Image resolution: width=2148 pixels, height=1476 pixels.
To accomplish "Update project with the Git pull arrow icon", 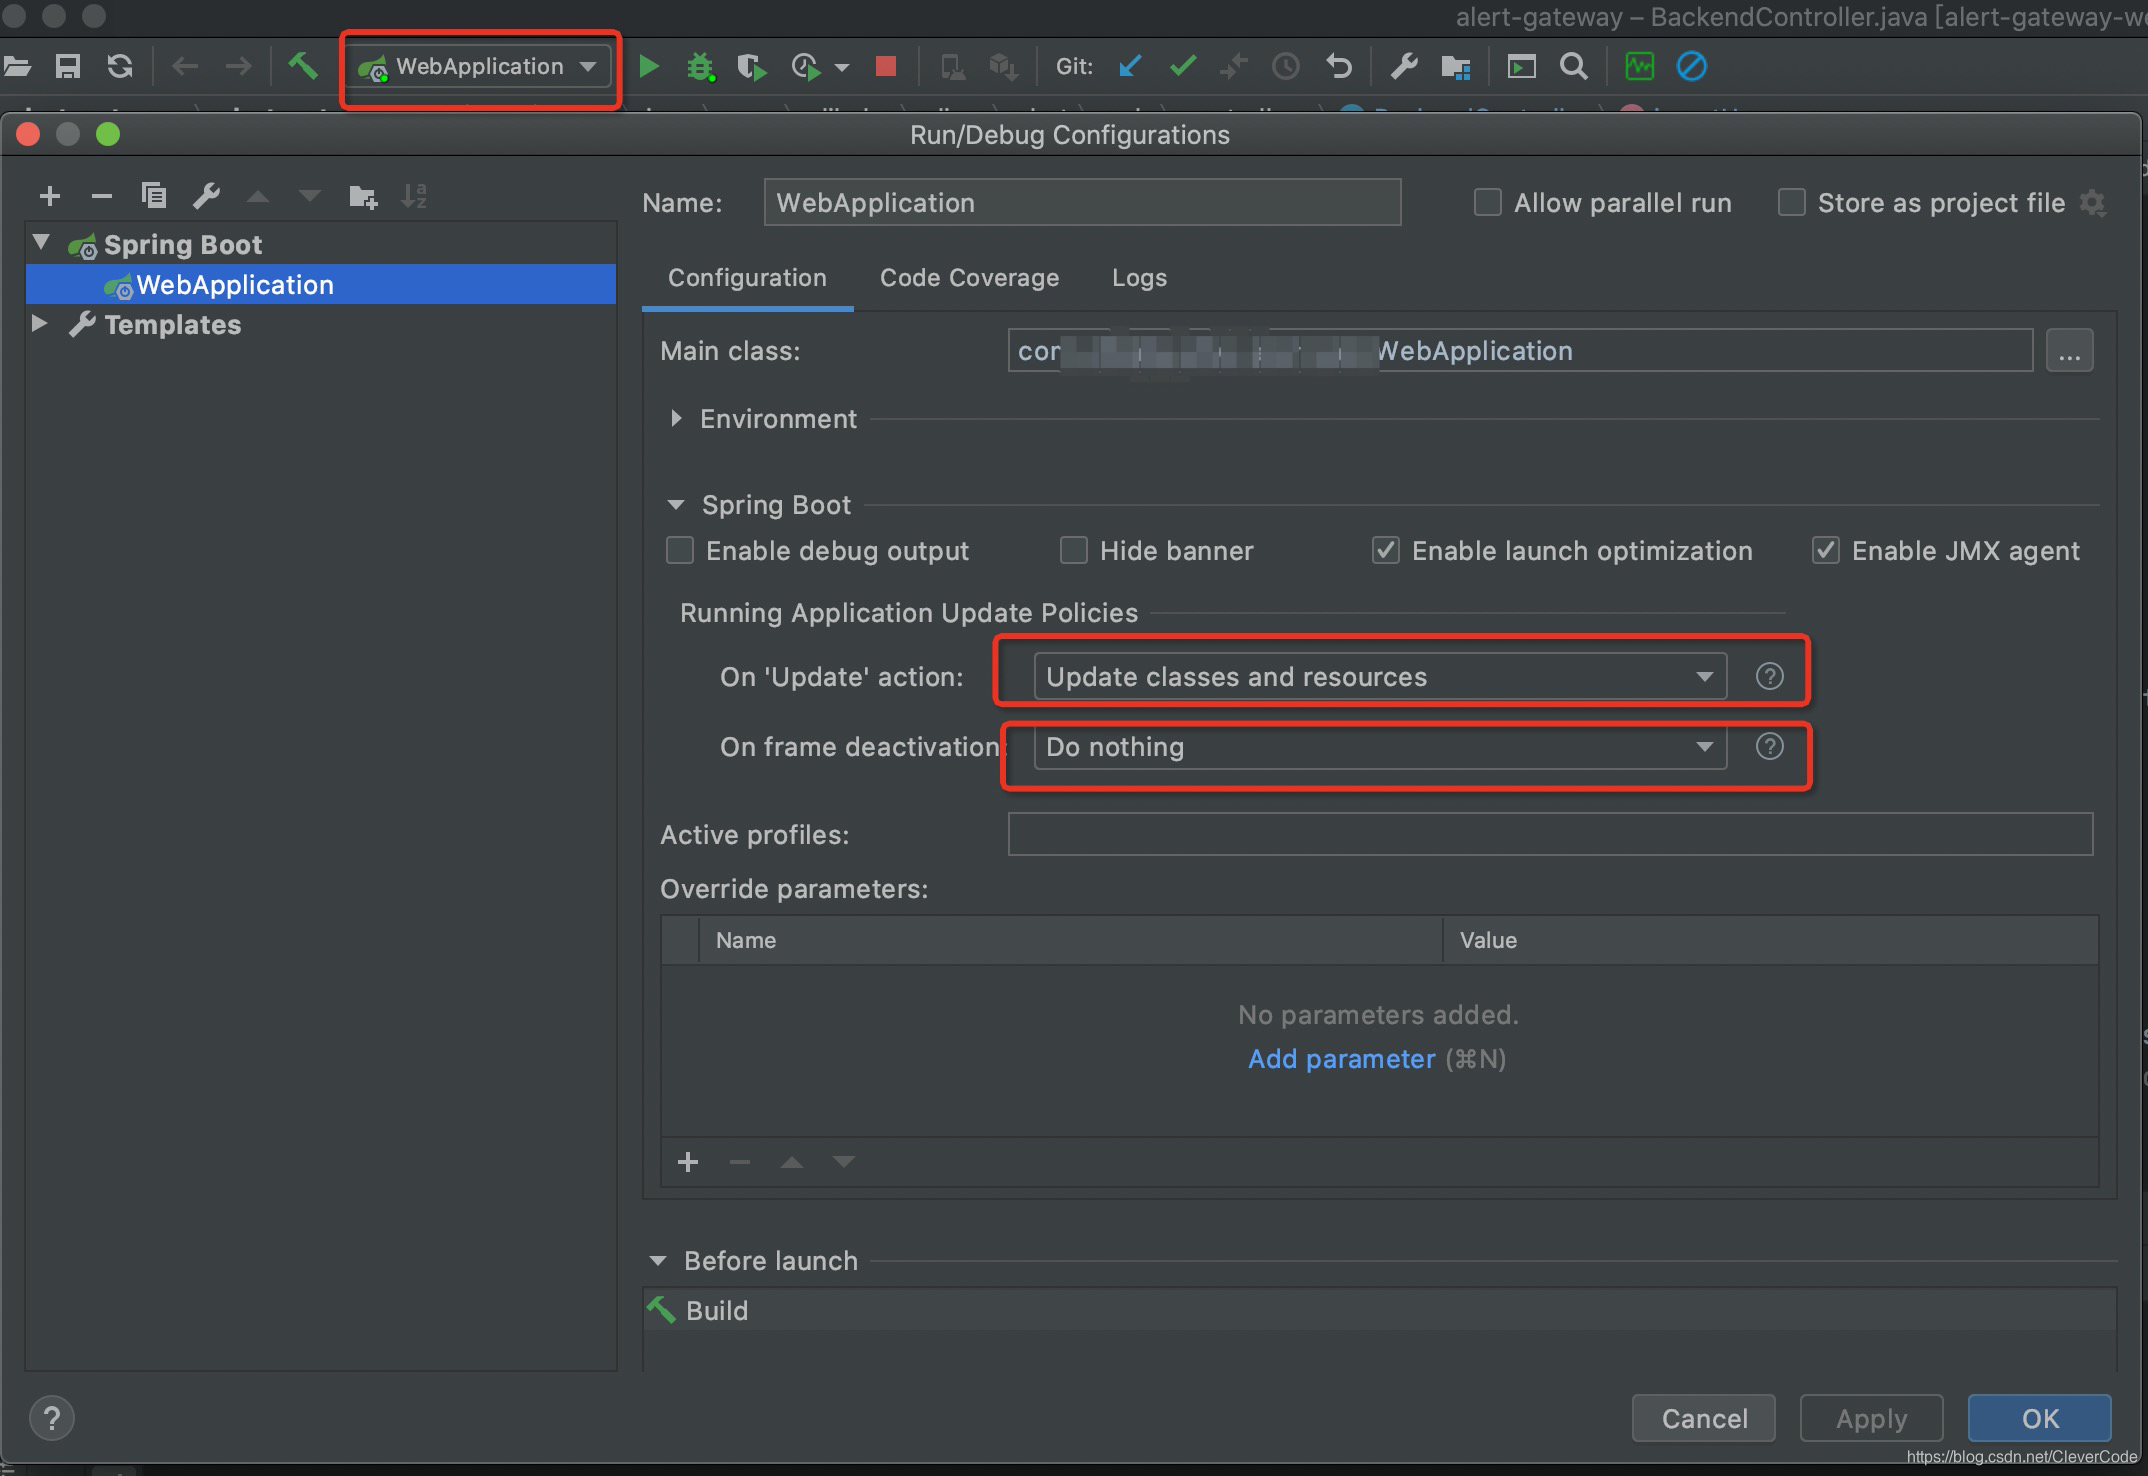I will click(1129, 66).
